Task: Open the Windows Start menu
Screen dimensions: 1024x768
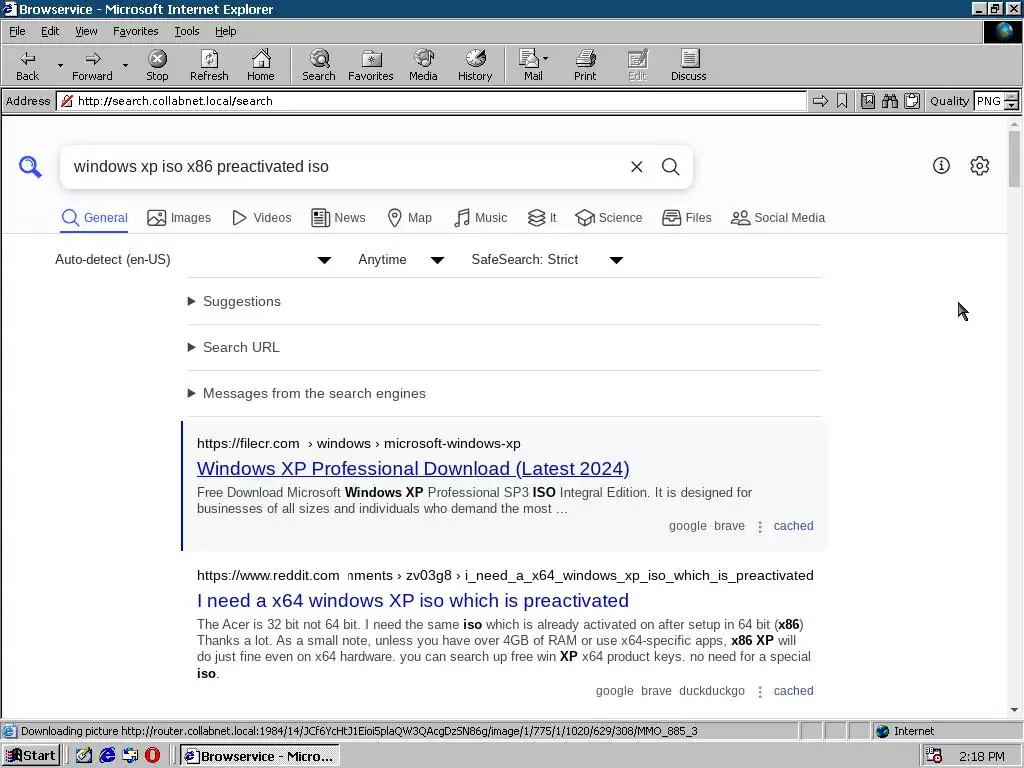Action: click(31, 756)
